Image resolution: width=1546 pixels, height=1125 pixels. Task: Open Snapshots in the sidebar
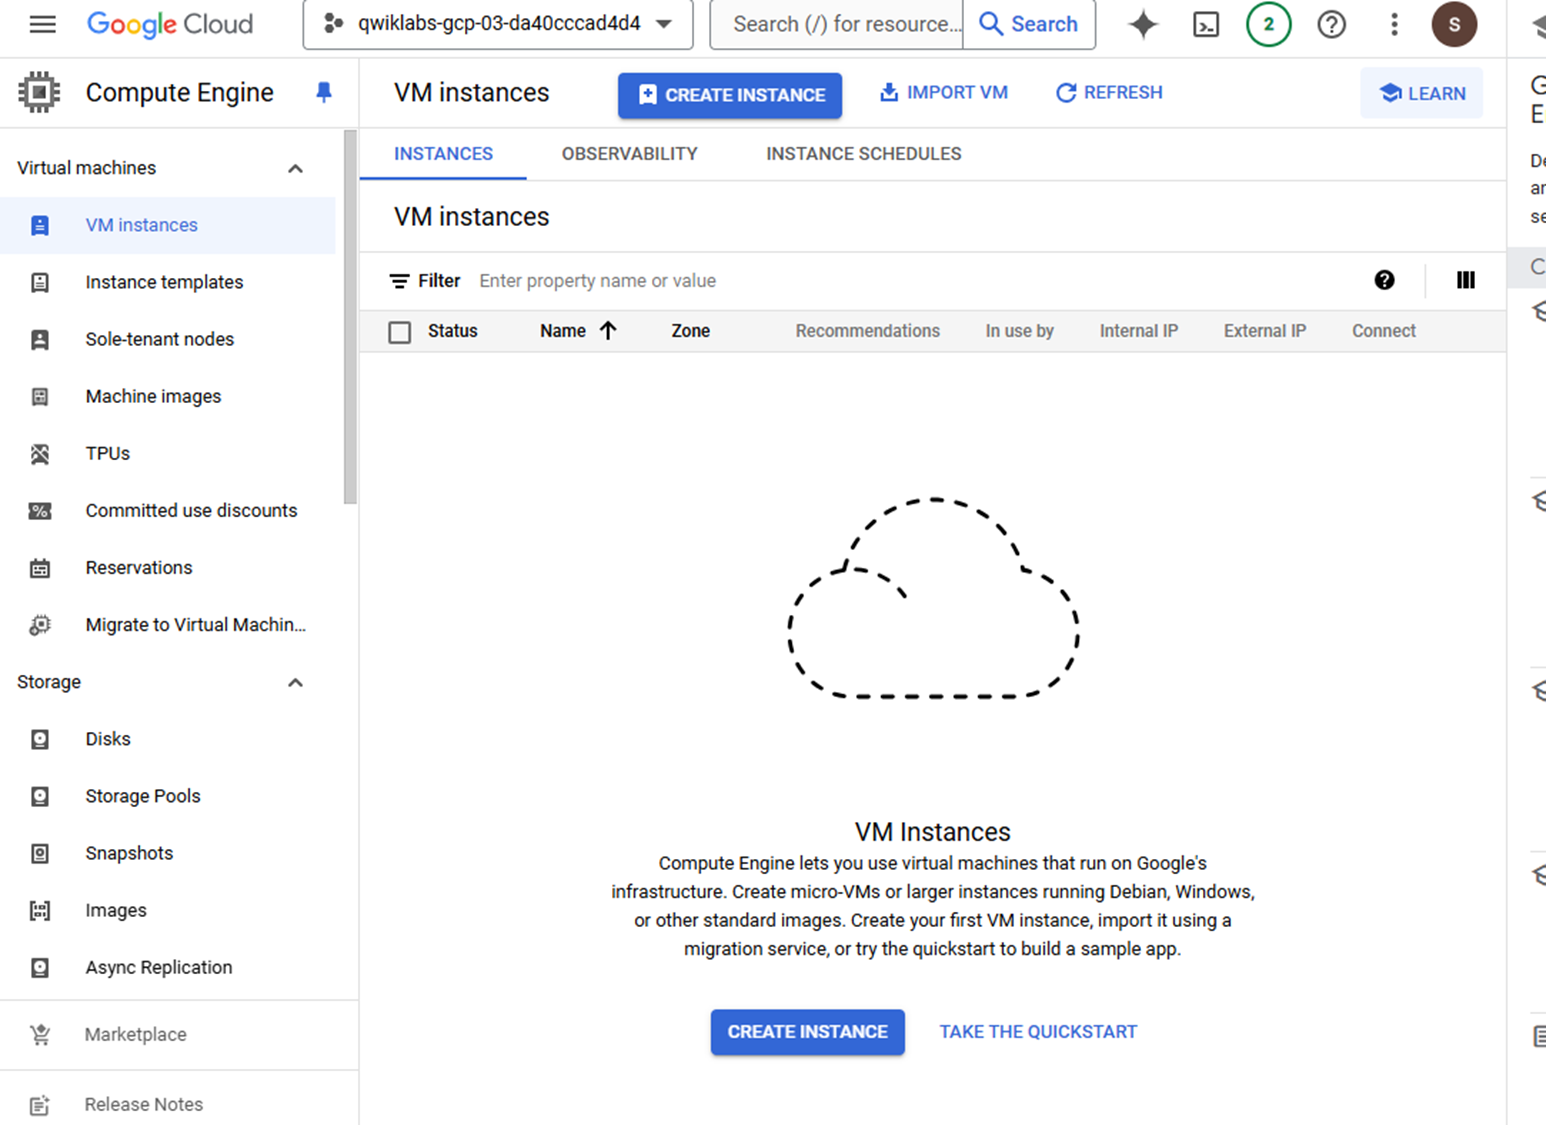129,853
